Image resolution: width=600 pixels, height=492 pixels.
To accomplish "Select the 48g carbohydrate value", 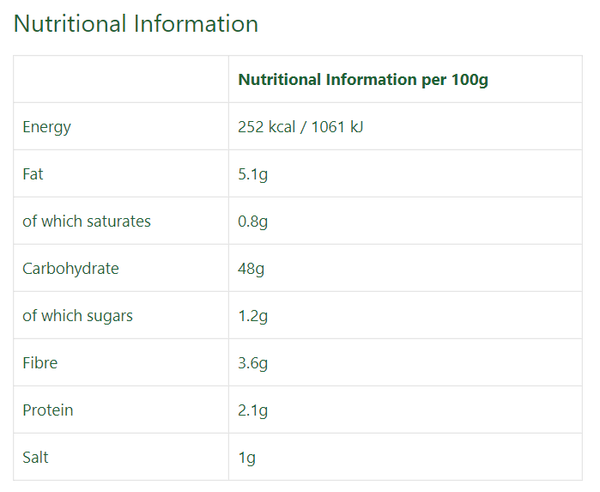I will coord(251,268).
